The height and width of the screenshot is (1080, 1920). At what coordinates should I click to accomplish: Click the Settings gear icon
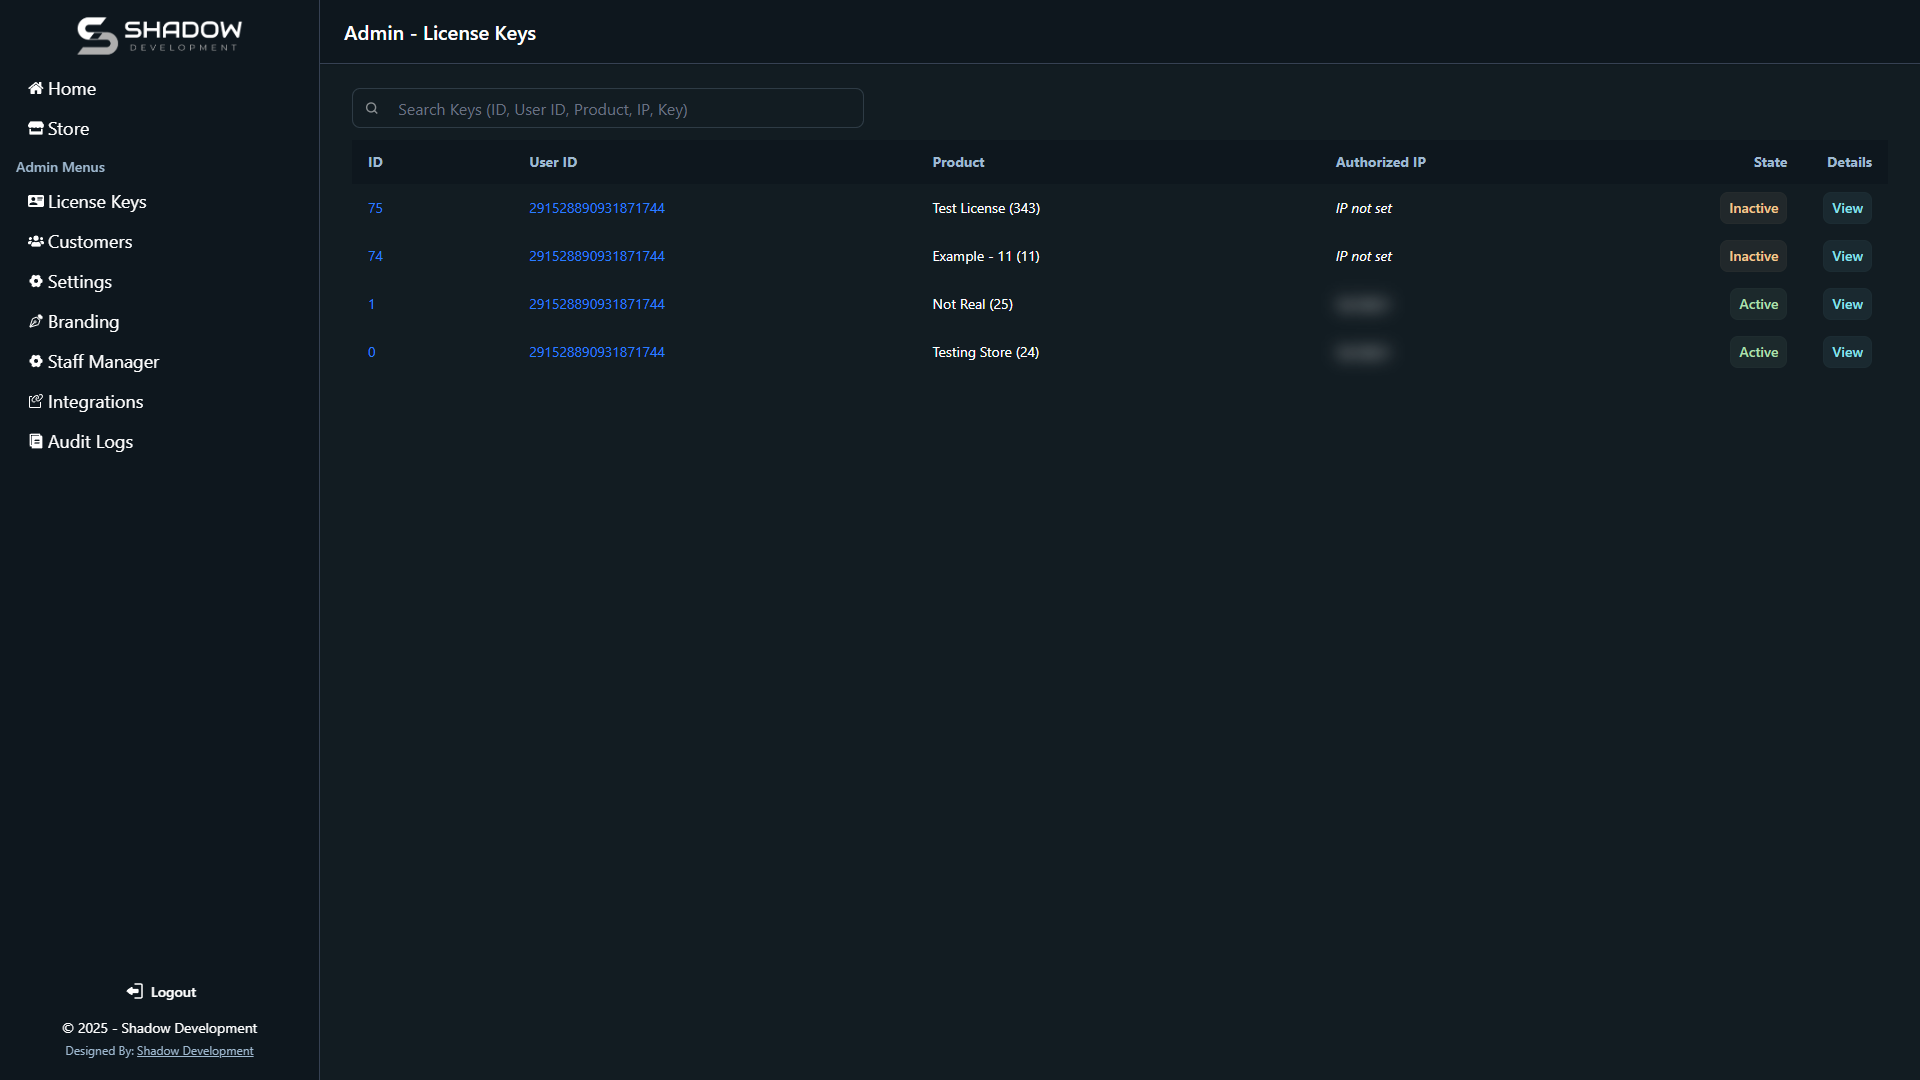pyautogui.click(x=36, y=282)
